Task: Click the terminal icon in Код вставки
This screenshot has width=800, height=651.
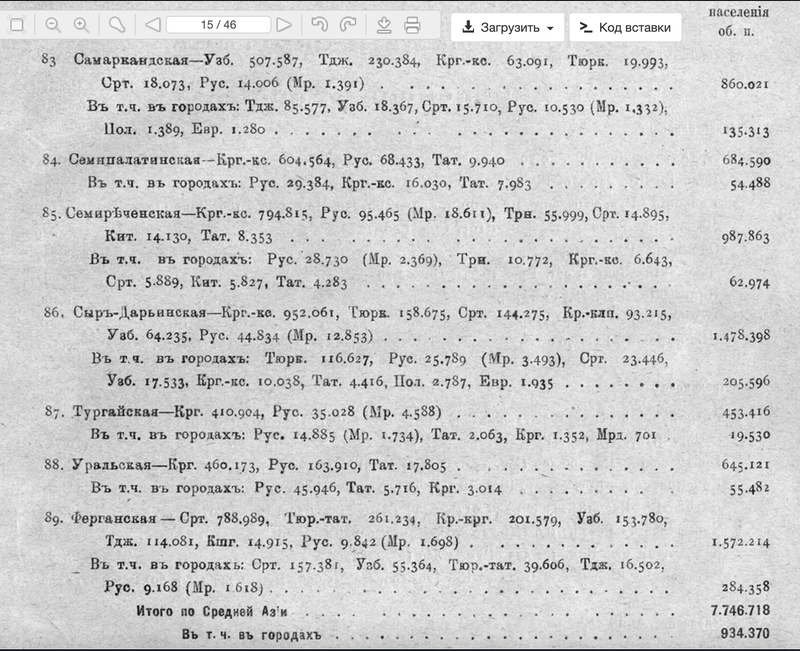Action: click(586, 28)
